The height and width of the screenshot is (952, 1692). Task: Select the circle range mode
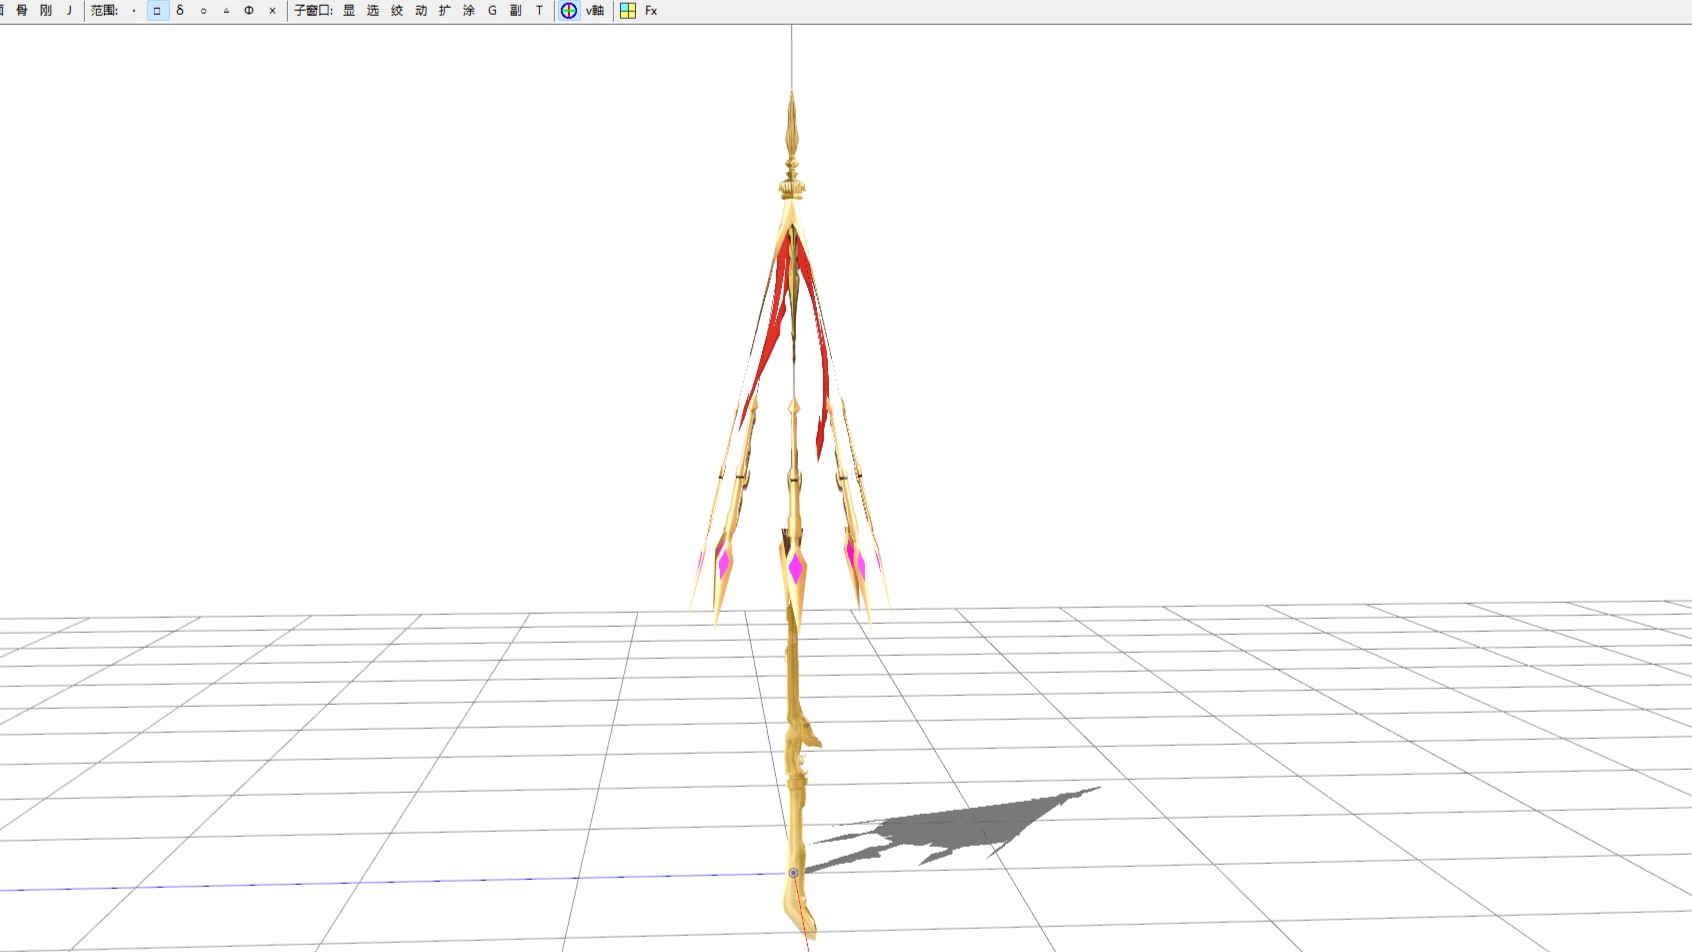tap(203, 10)
